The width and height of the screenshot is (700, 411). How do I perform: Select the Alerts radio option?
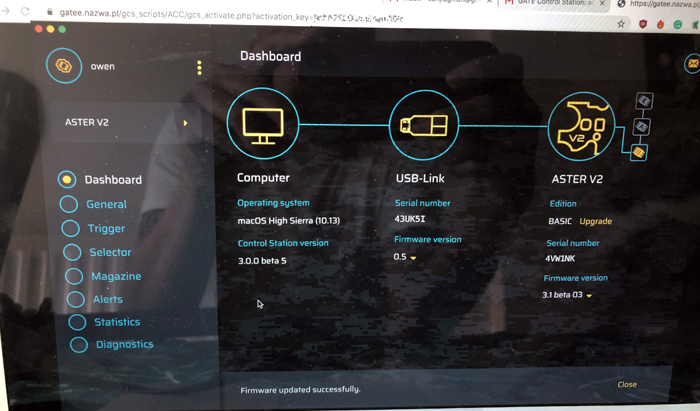(76, 299)
